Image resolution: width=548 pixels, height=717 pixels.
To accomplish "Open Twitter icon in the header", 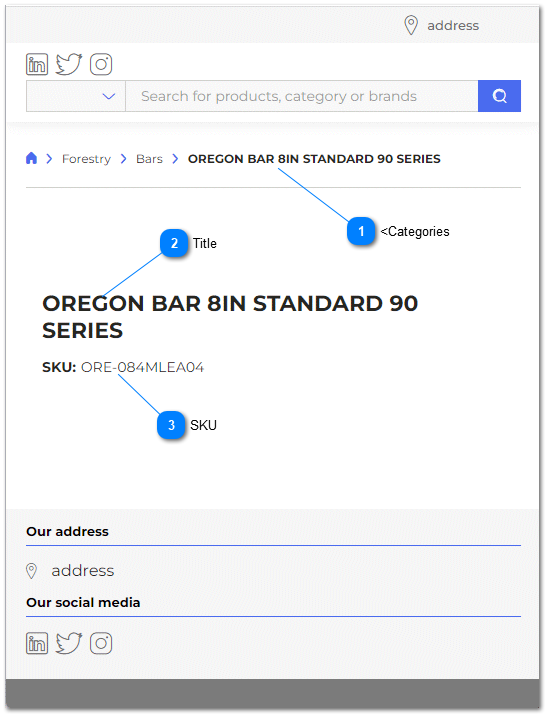I will (69, 64).
